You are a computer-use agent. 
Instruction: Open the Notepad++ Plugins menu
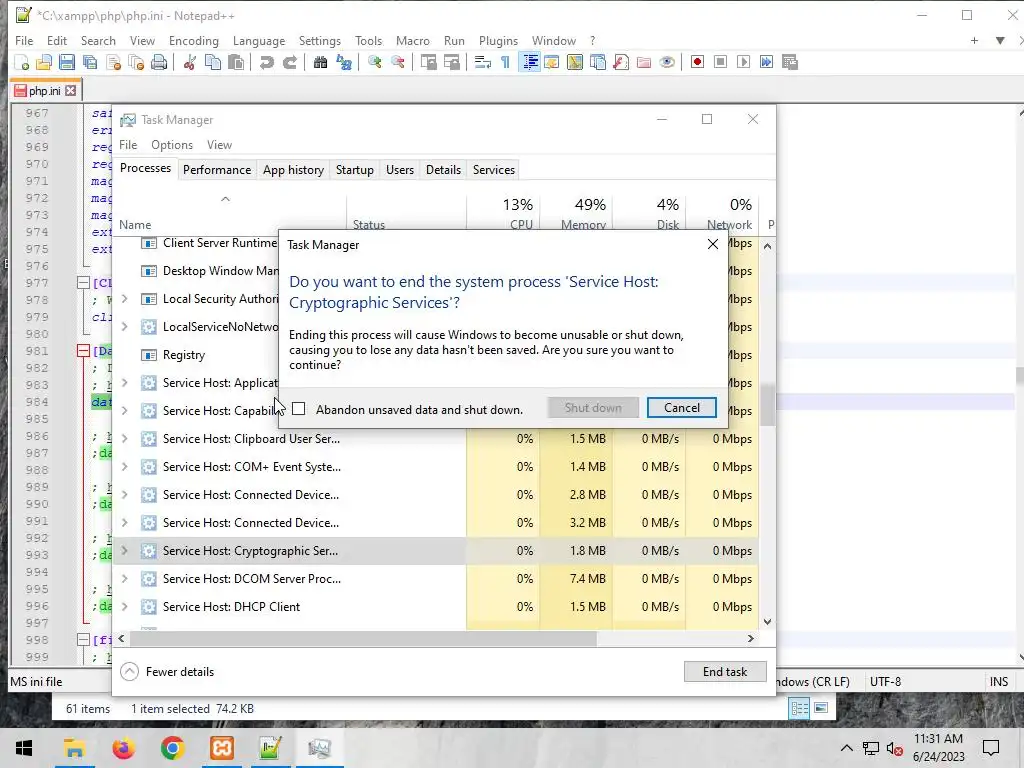pos(498,40)
